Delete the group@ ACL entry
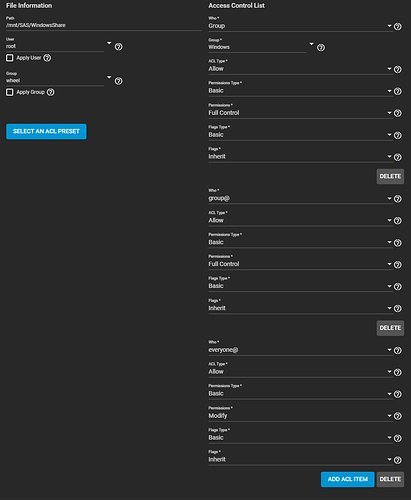The height and width of the screenshot is (500, 411). click(390, 328)
